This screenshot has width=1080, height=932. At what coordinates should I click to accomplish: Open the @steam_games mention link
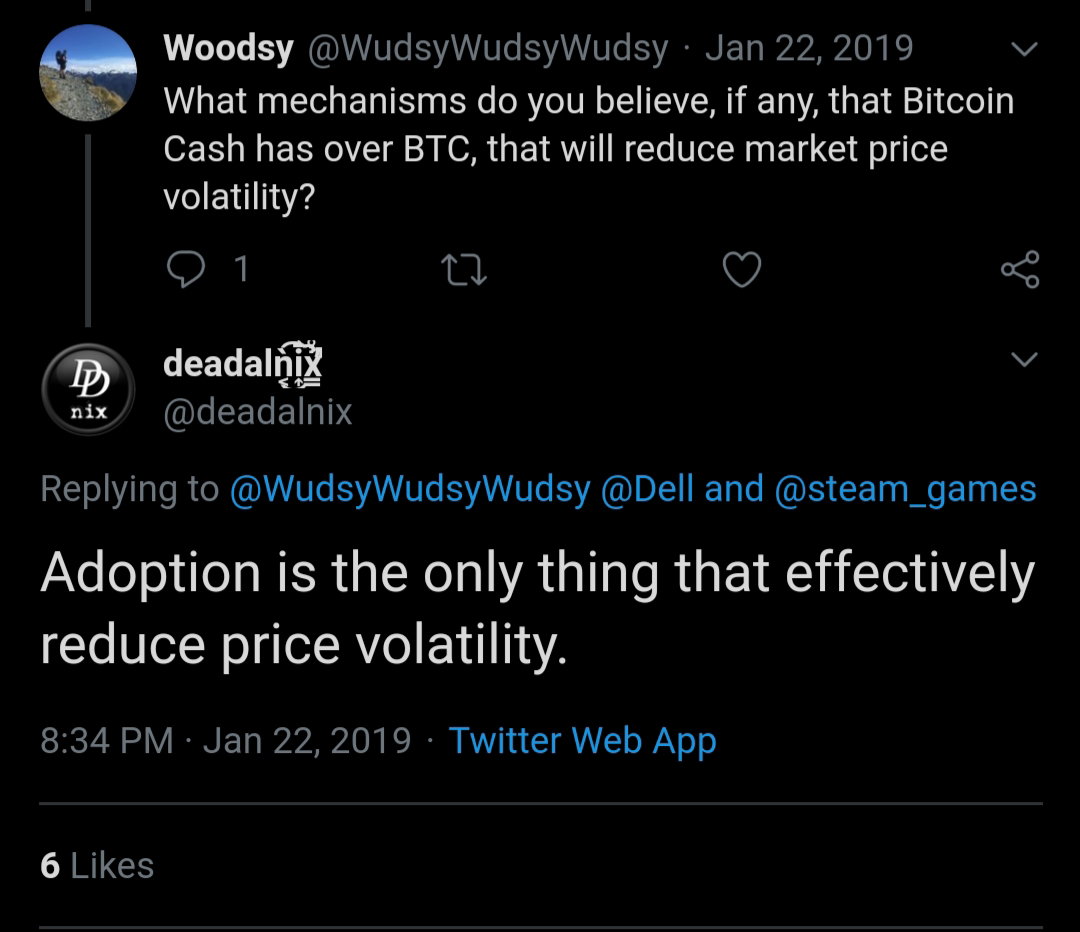click(x=905, y=490)
